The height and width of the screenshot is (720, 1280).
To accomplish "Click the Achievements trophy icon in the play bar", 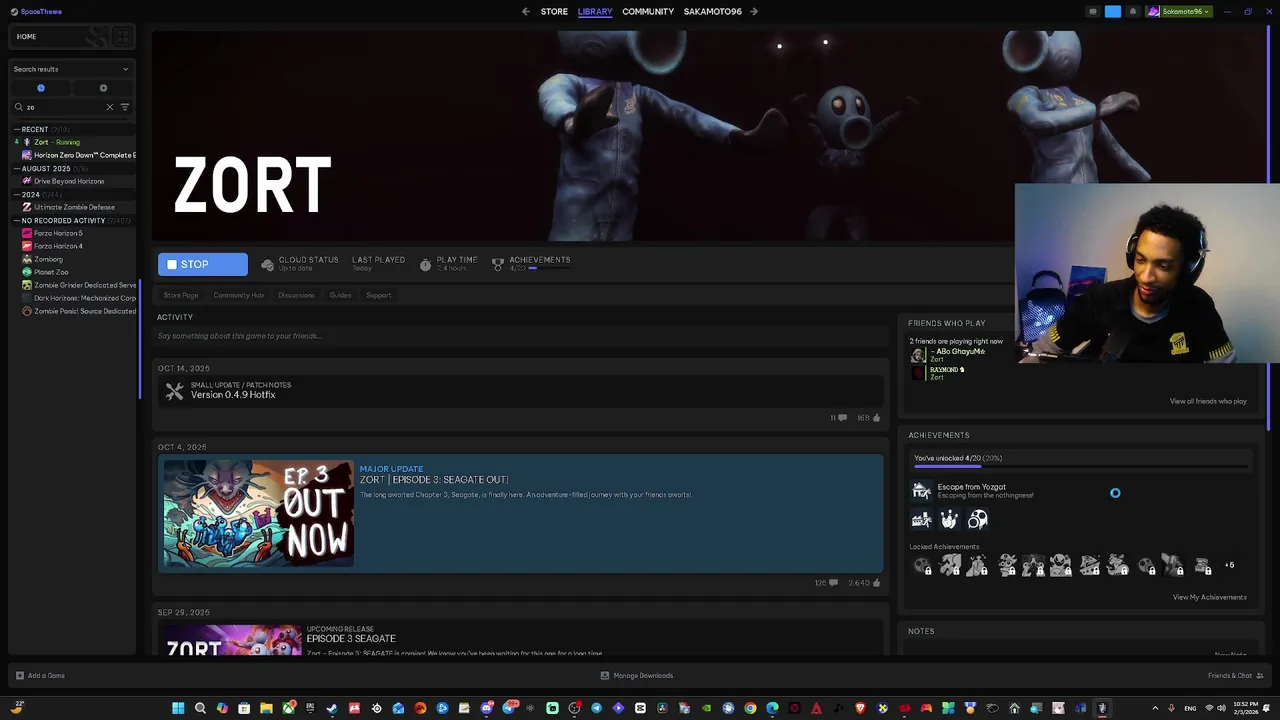I will [498, 264].
